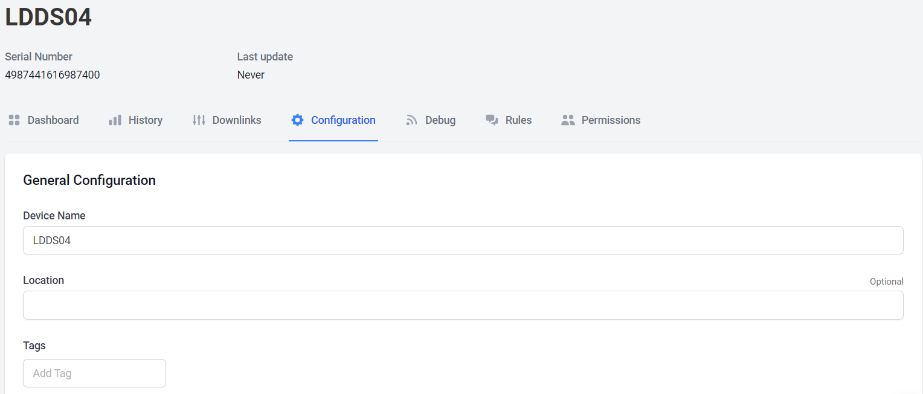The image size is (923, 394).
Task: Click the Configuration gear icon
Action: (297, 120)
